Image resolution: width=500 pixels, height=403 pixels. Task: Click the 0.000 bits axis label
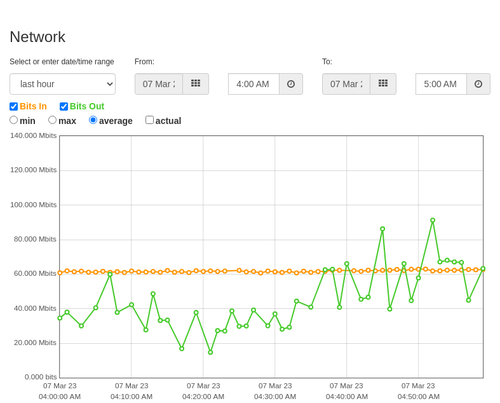point(41,377)
